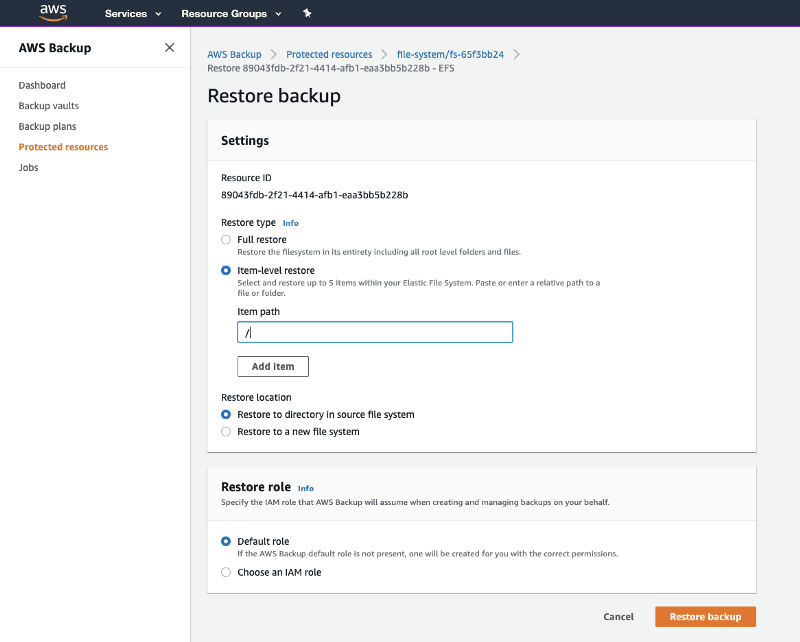Open the Services dropdown menu

pyautogui.click(x=133, y=14)
